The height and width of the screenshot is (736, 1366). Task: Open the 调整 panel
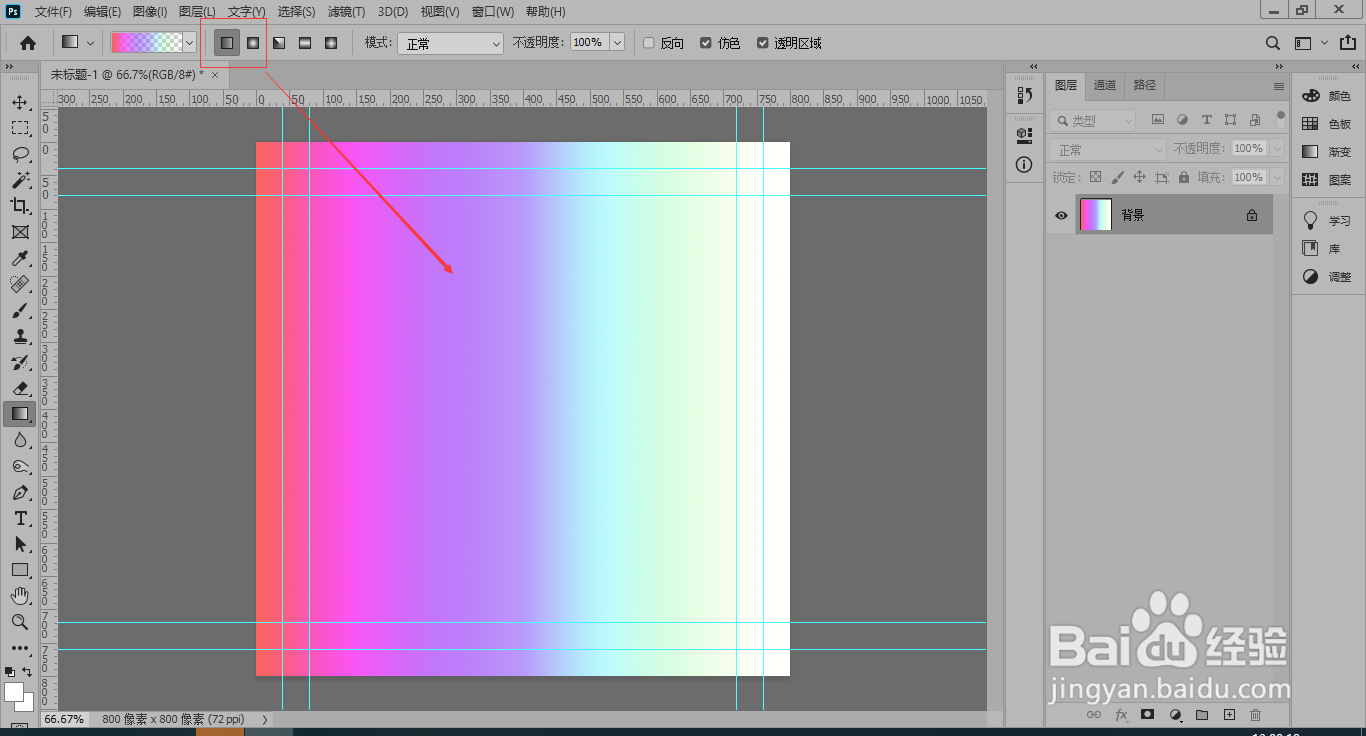coord(1326,276)
